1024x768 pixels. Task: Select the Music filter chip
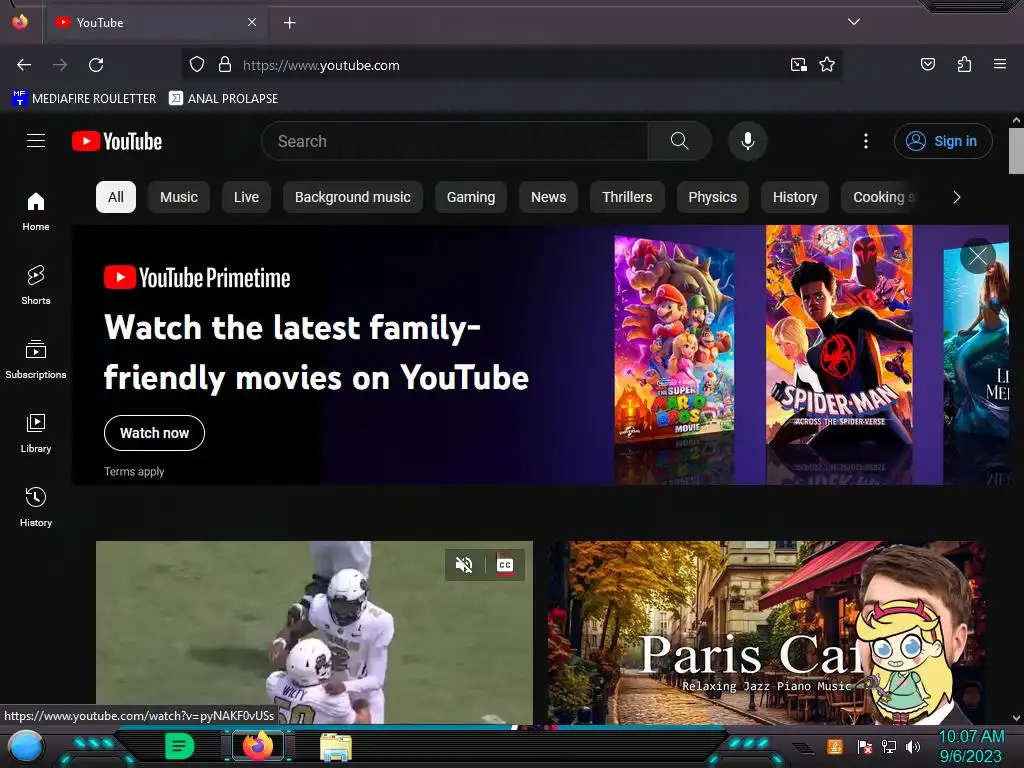(179, 197)
